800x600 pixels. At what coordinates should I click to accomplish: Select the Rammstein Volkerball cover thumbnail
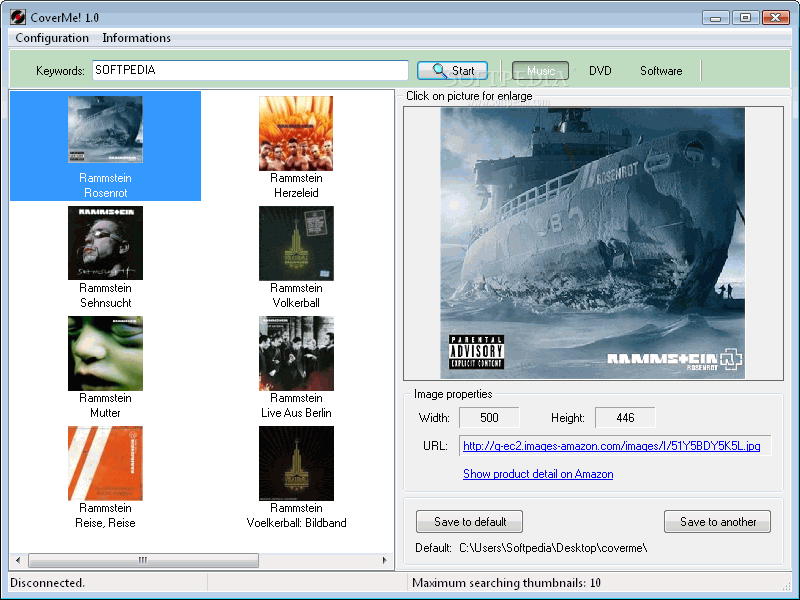pos(296,243)
